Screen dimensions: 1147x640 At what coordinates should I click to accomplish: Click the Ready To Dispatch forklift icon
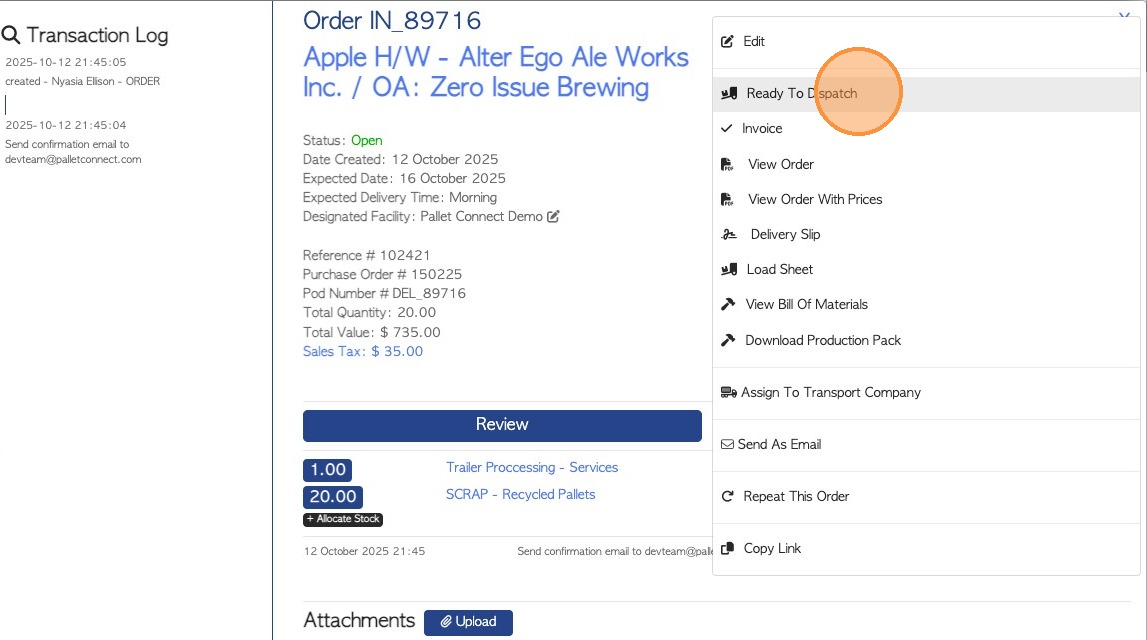tap(728, 94)
